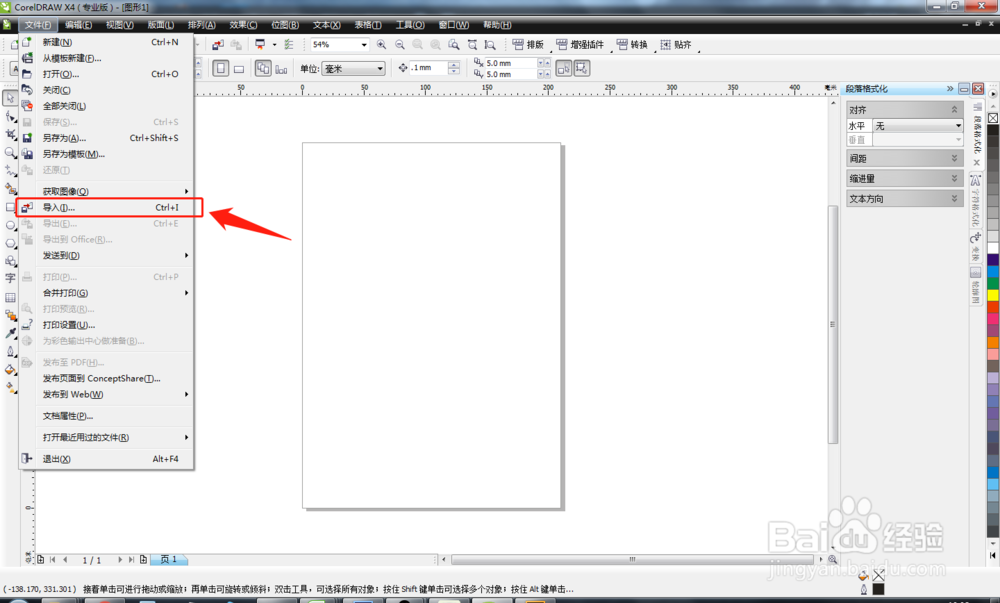Open the 工具 menu
This screenshot has height=603, width=1000.
(410, 25)
